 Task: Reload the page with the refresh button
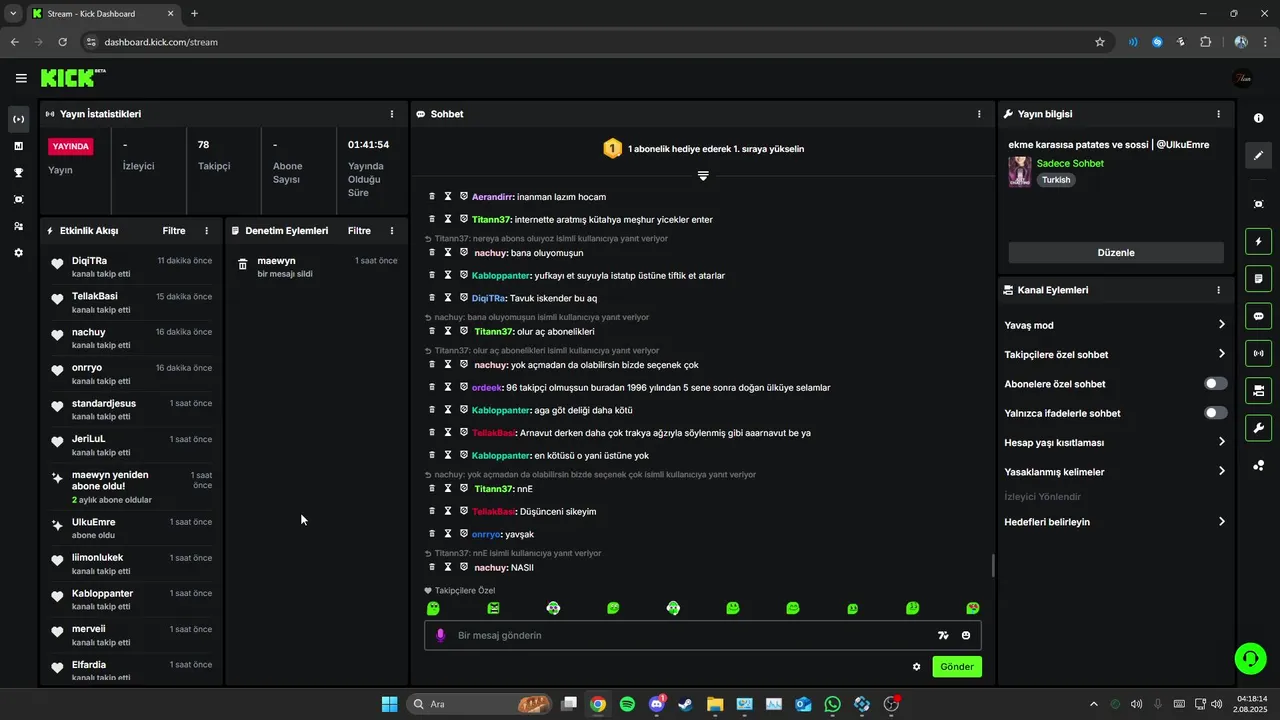(x=62, y=42)
